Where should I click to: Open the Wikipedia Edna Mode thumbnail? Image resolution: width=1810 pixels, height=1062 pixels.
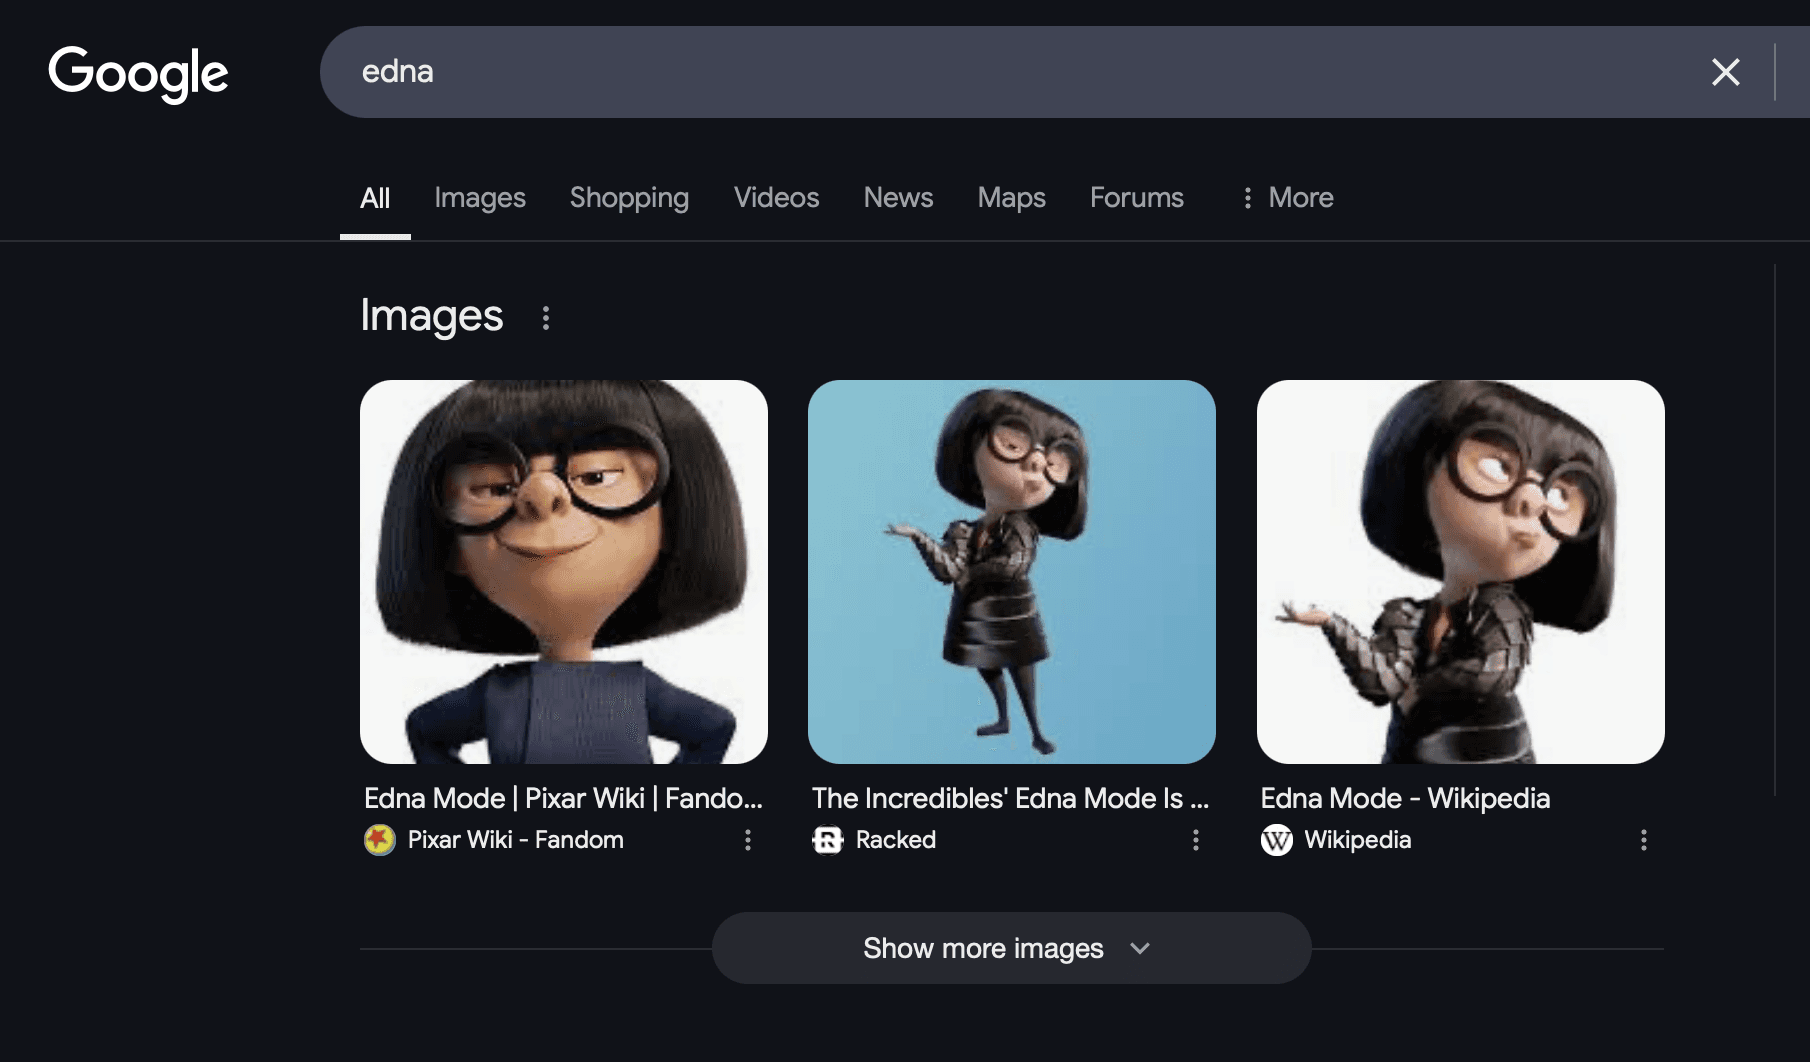[x=1461, y=572]
